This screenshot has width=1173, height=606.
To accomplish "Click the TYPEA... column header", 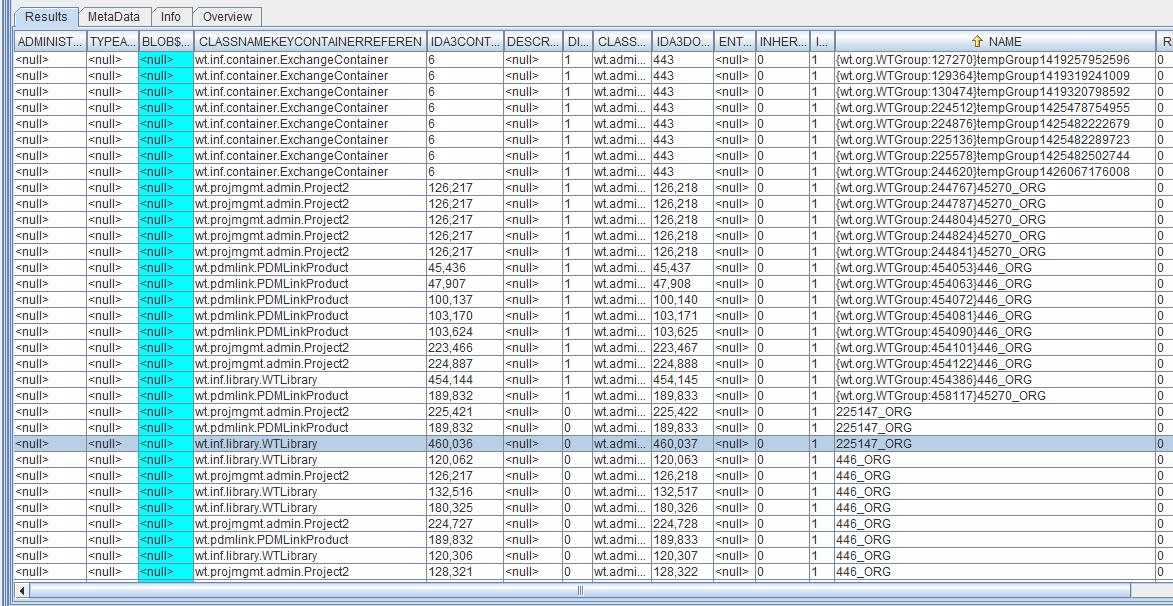I will 113,42.
